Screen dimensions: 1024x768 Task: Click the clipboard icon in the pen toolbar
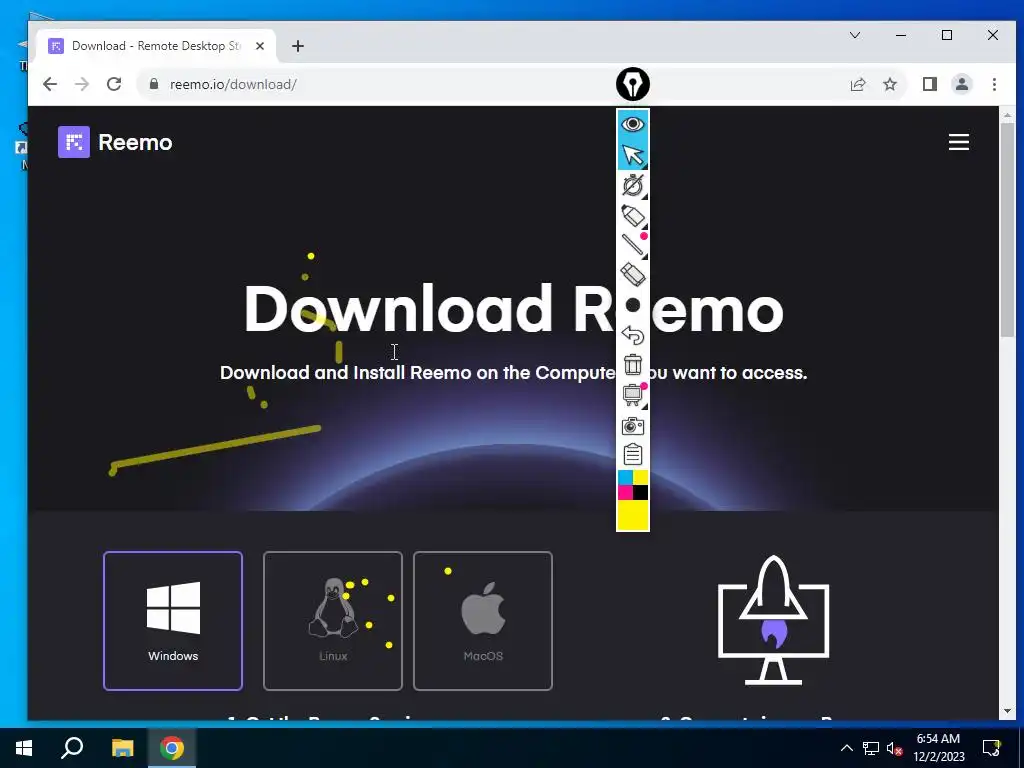633,455
